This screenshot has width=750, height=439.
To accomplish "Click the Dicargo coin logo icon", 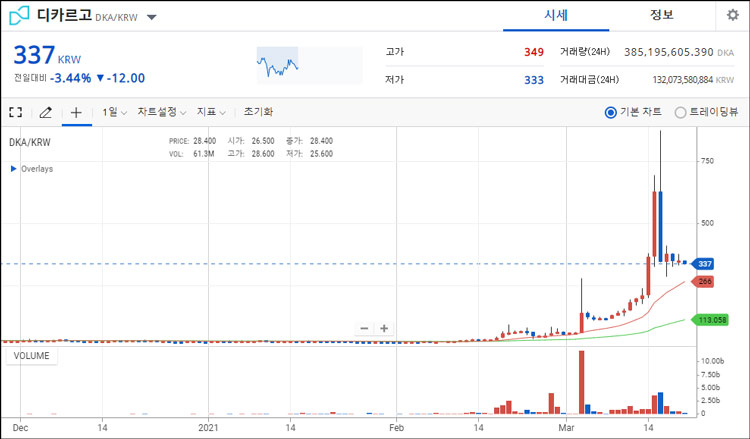I will pos(19,16).
